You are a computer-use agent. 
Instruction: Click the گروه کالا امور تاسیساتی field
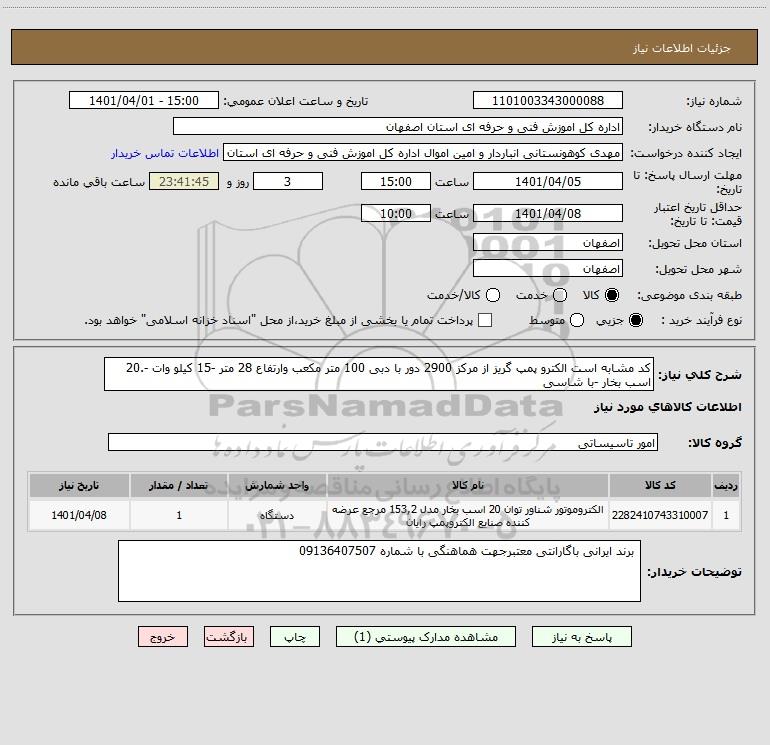pos(383,442)
